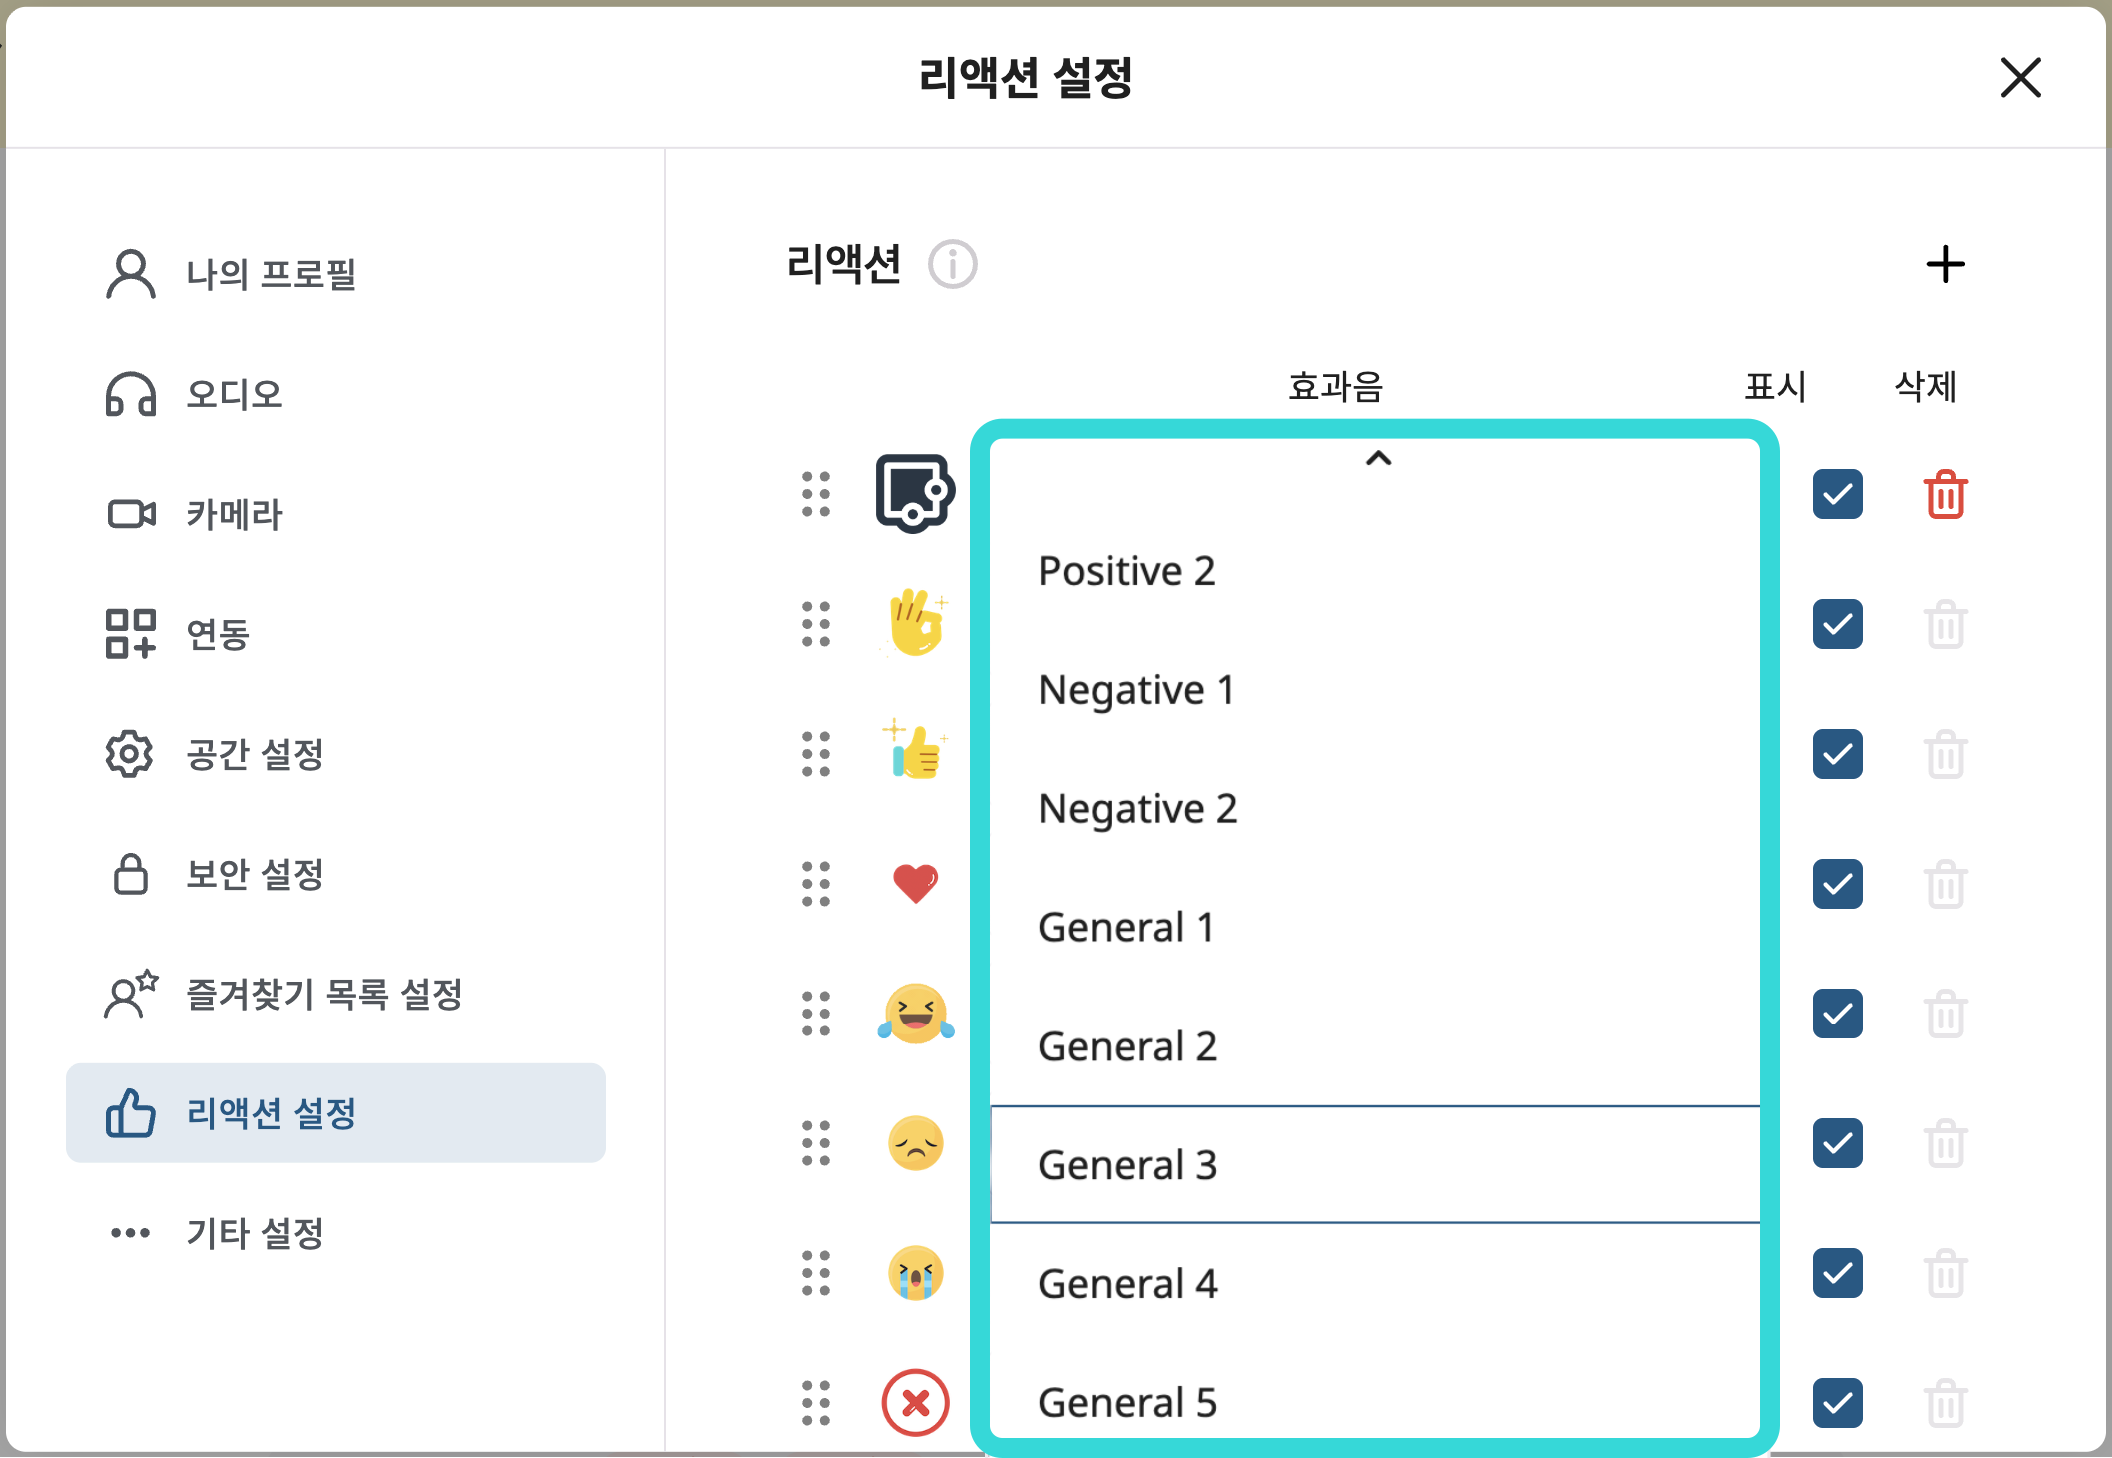The image size is (2112, 1458).
Task: Click the info icon next to 리액션
Action: click(951, 265)
